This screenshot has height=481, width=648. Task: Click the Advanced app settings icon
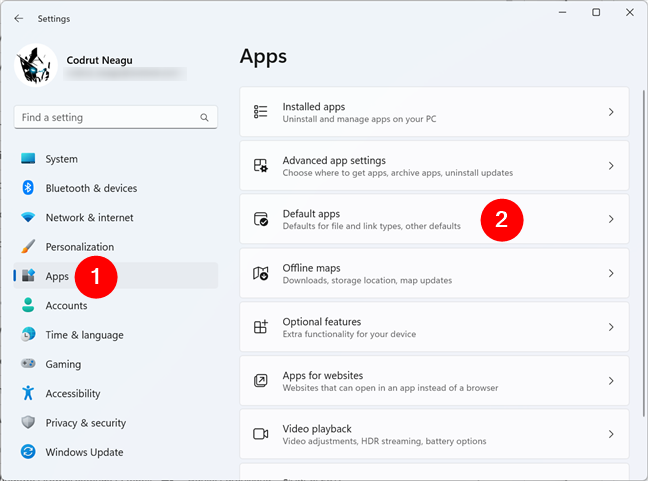pos(260,166)
